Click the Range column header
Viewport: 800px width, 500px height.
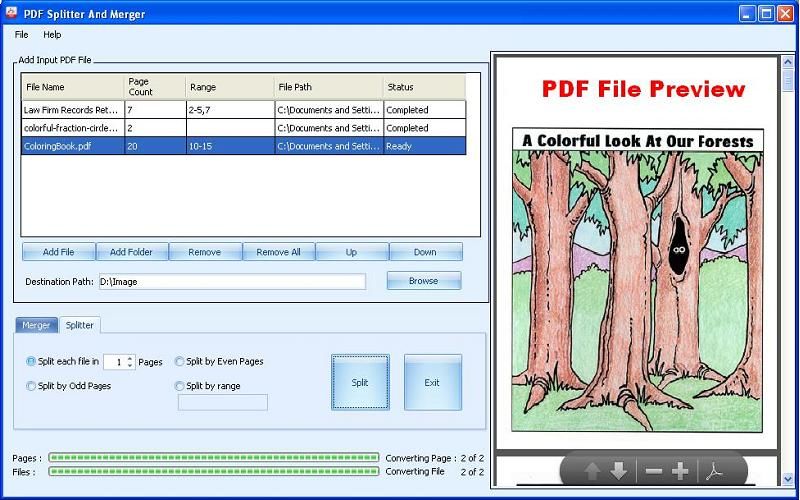(x=230, y=87)
